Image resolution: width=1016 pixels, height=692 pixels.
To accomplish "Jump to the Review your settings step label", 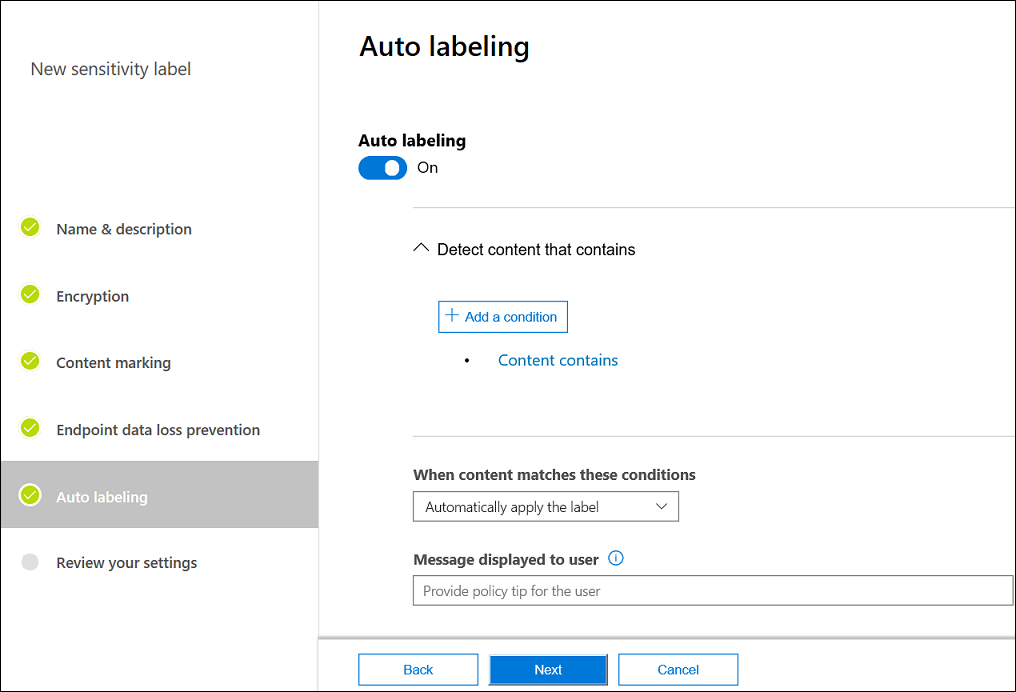I will [126, 563].
